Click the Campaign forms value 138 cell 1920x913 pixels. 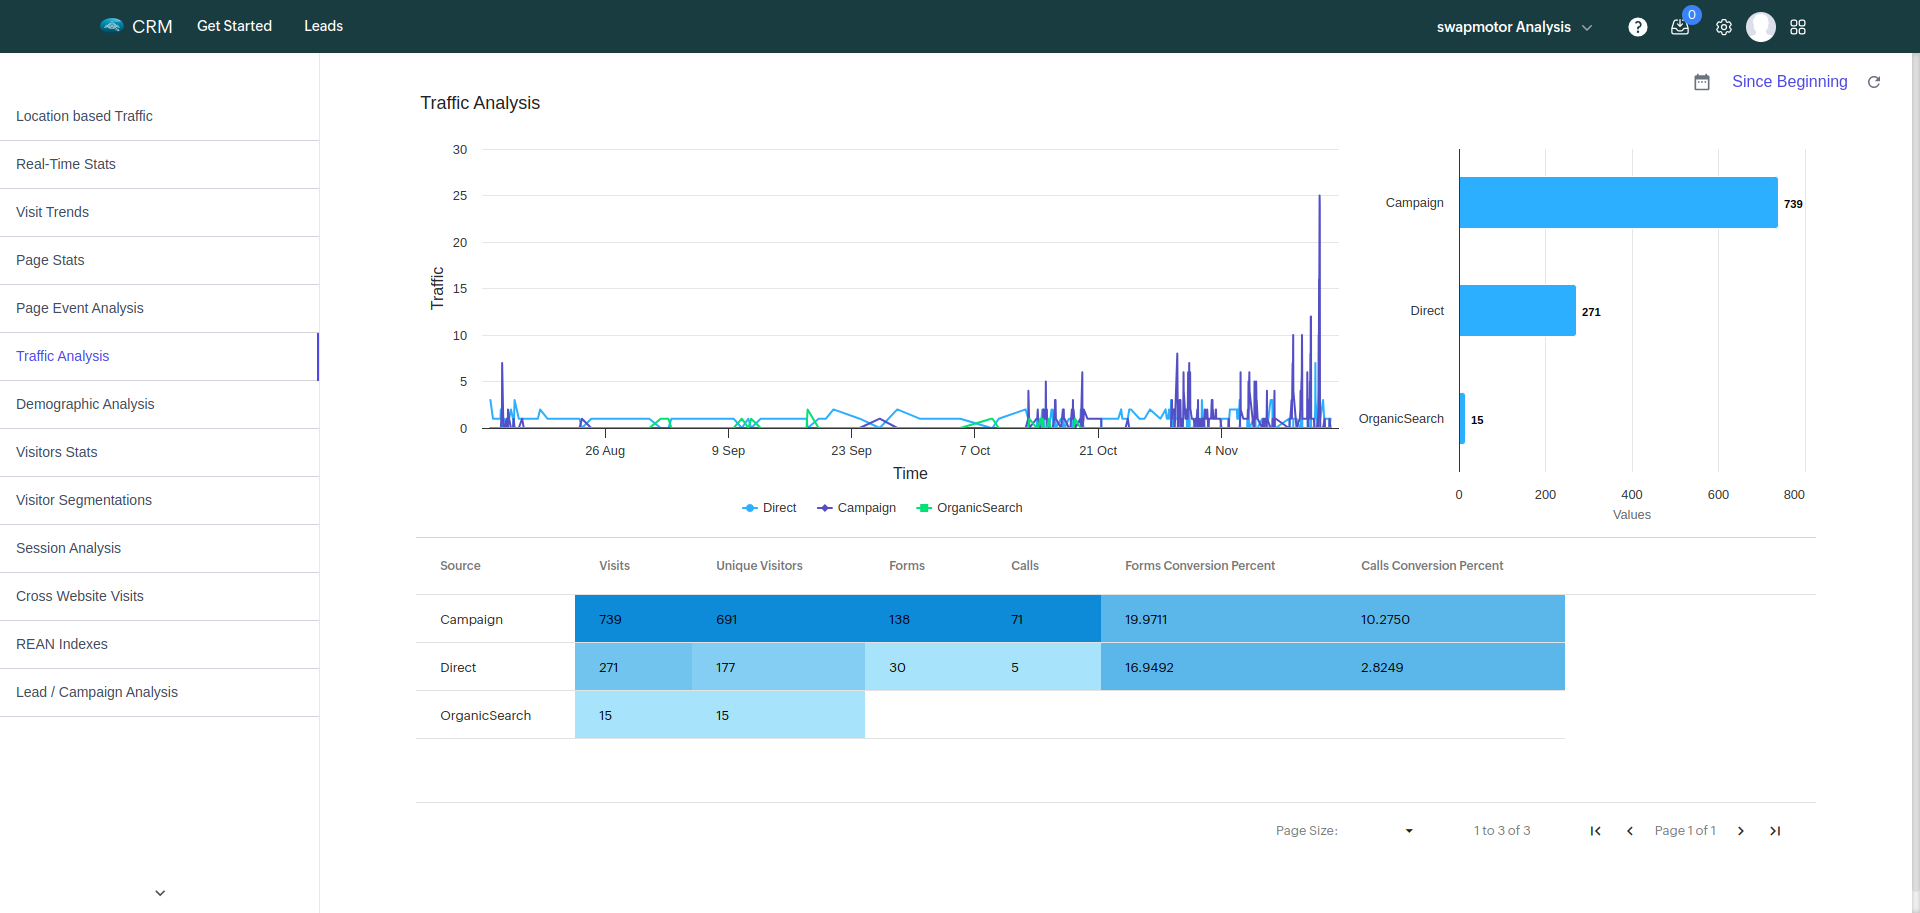pos(926,619)
